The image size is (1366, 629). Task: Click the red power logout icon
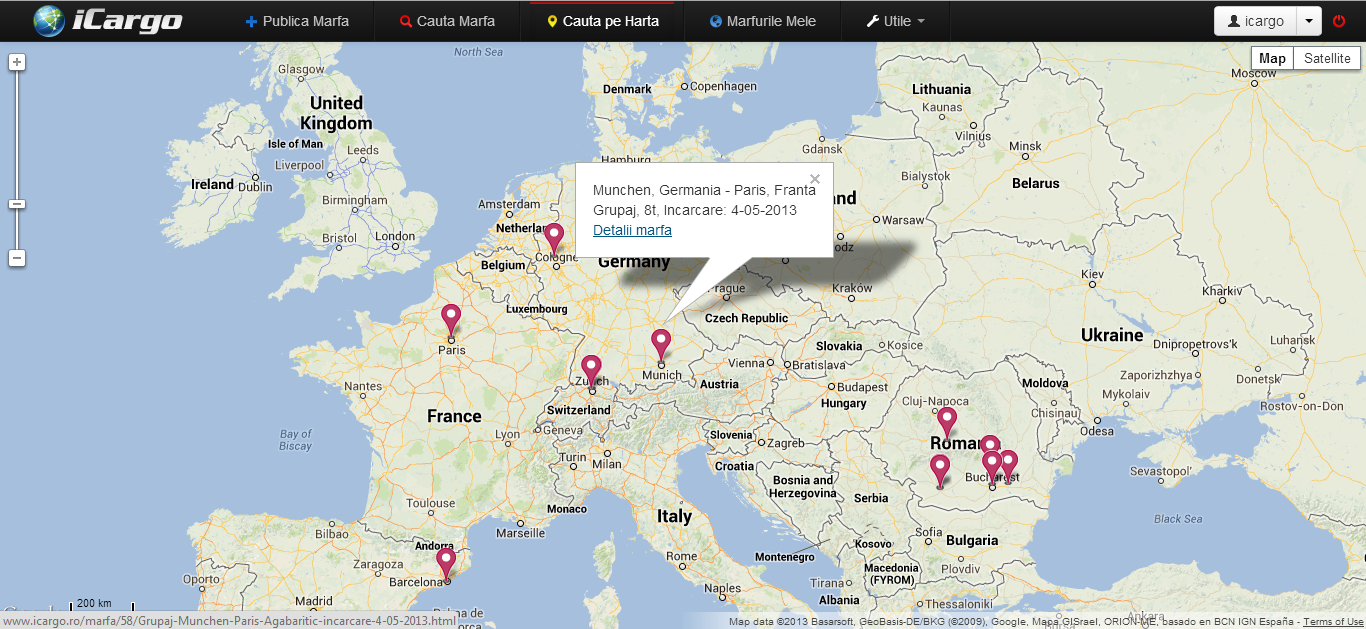[x=1339, y=21]
